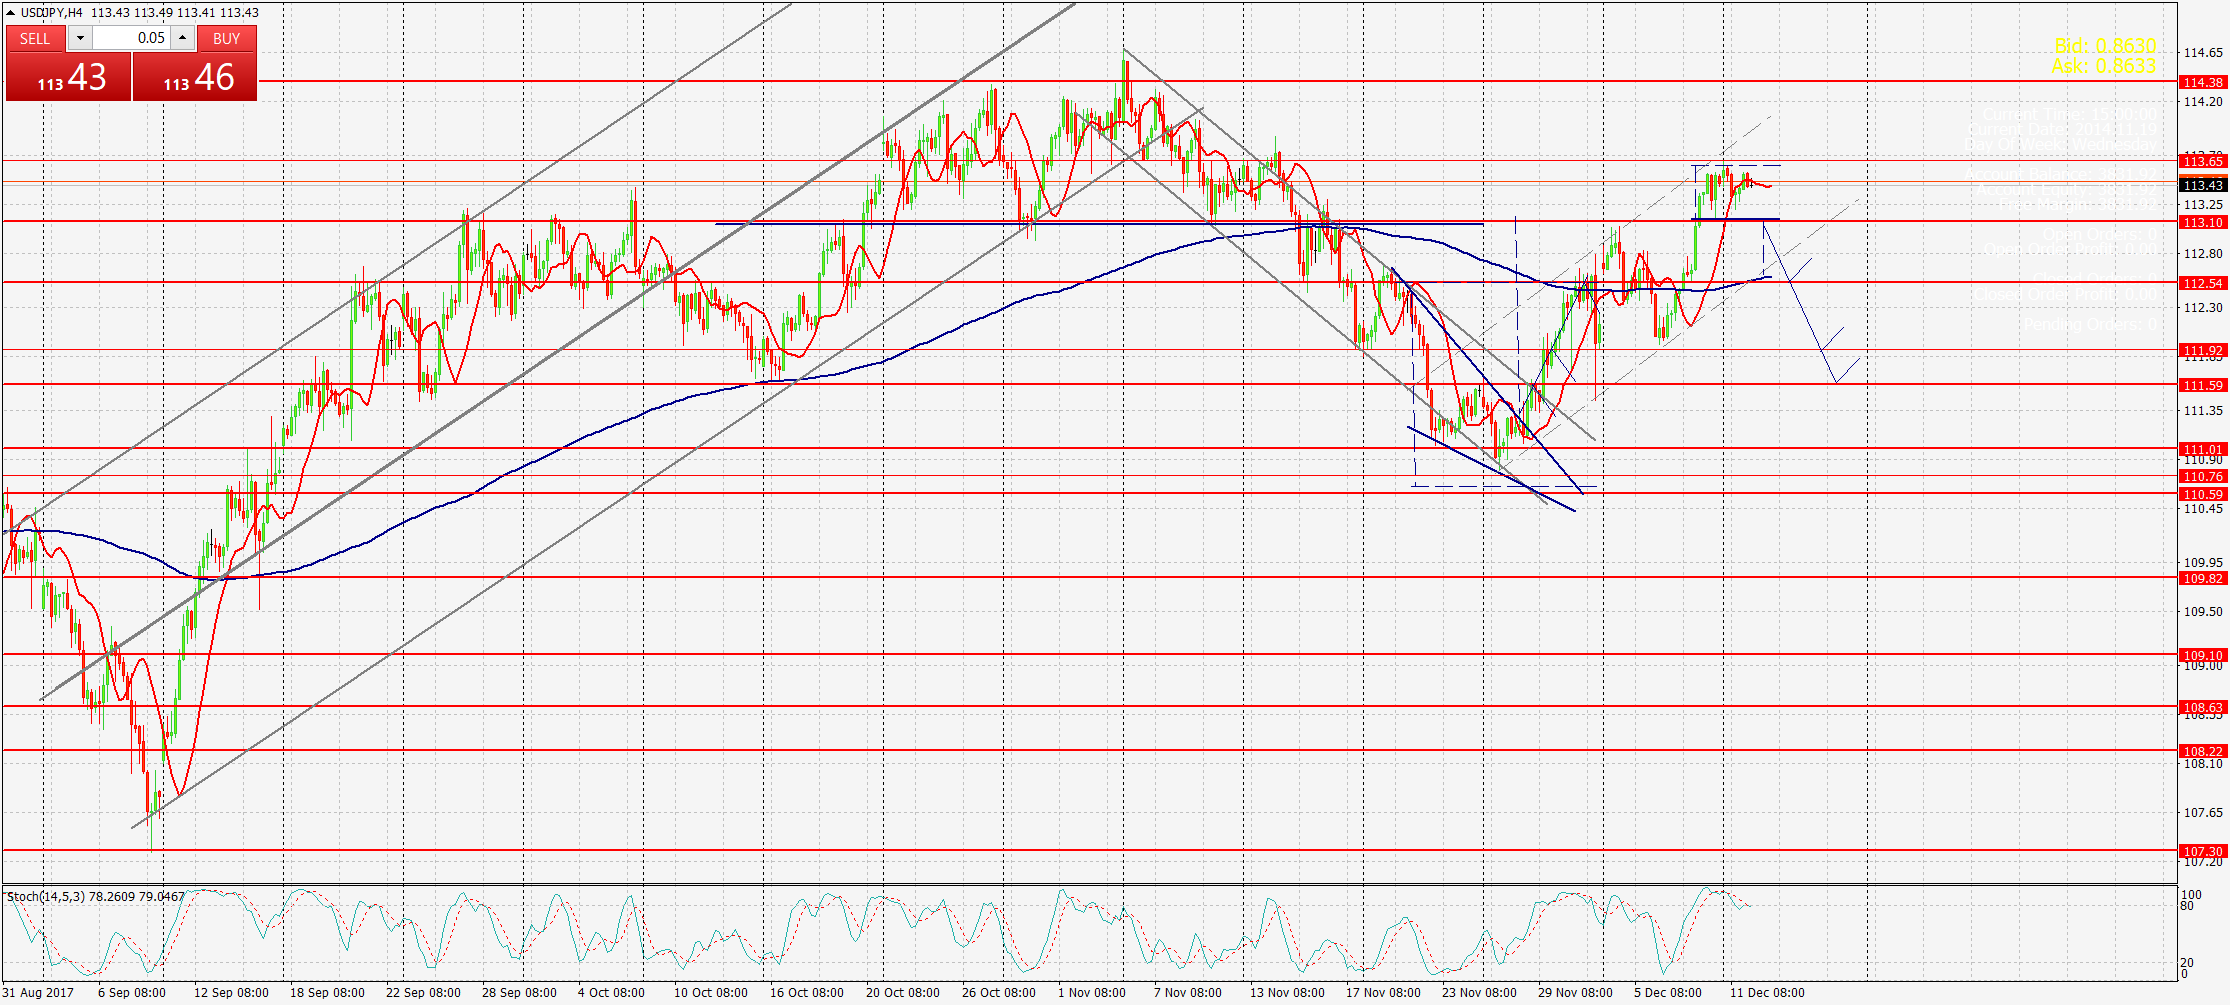
Task: Click the stochastic scale value 80
Action: (x=2187, y=906)
